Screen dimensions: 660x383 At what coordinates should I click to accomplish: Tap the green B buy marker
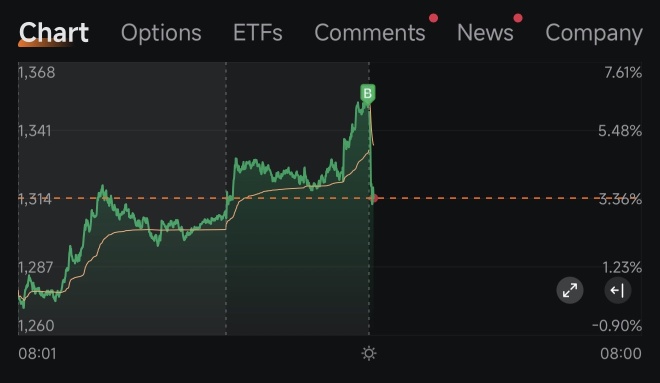pyautogui.click(x=367, y=93)
